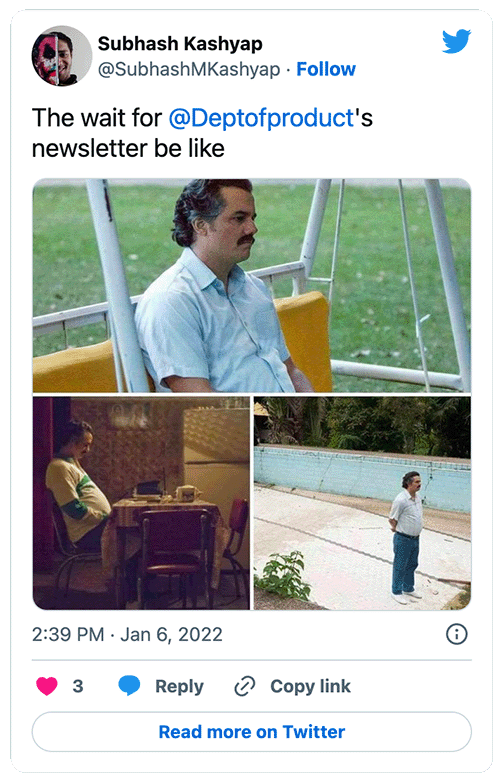
Task: Click the like count number 3
Action: [78, 686]
